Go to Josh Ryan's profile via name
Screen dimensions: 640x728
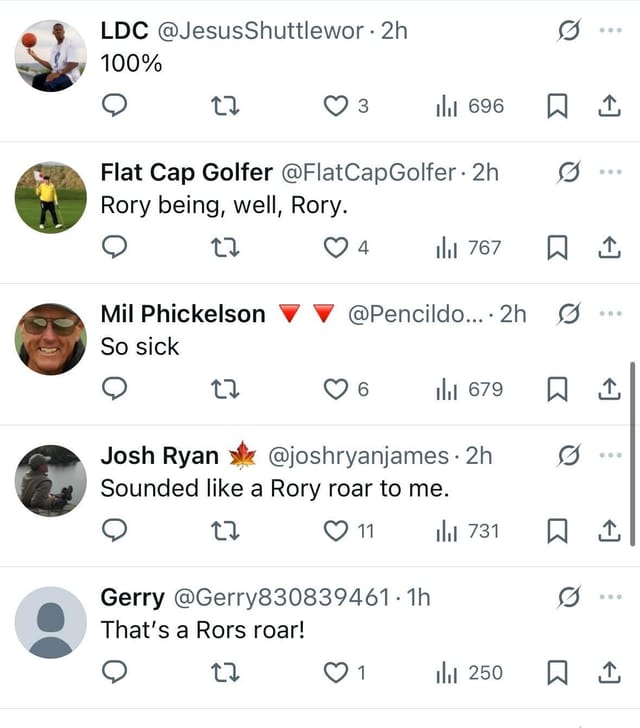(x=159, y=456)
